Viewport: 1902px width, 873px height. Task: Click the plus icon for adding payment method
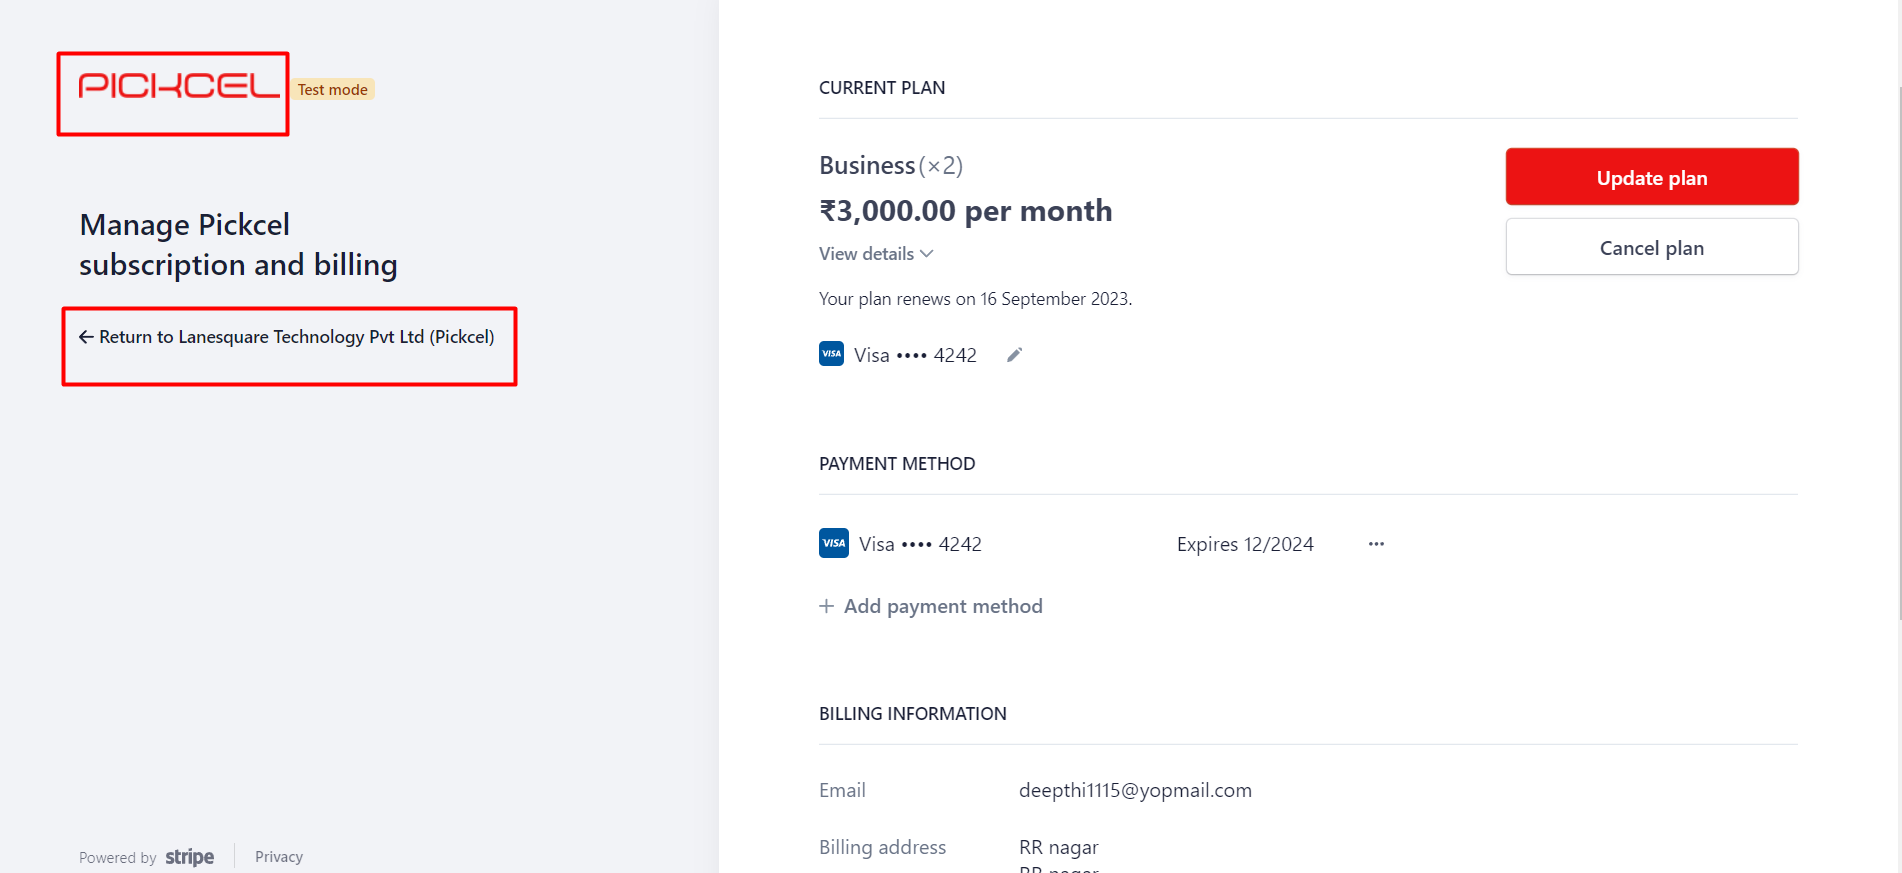(x=827, y=606)
